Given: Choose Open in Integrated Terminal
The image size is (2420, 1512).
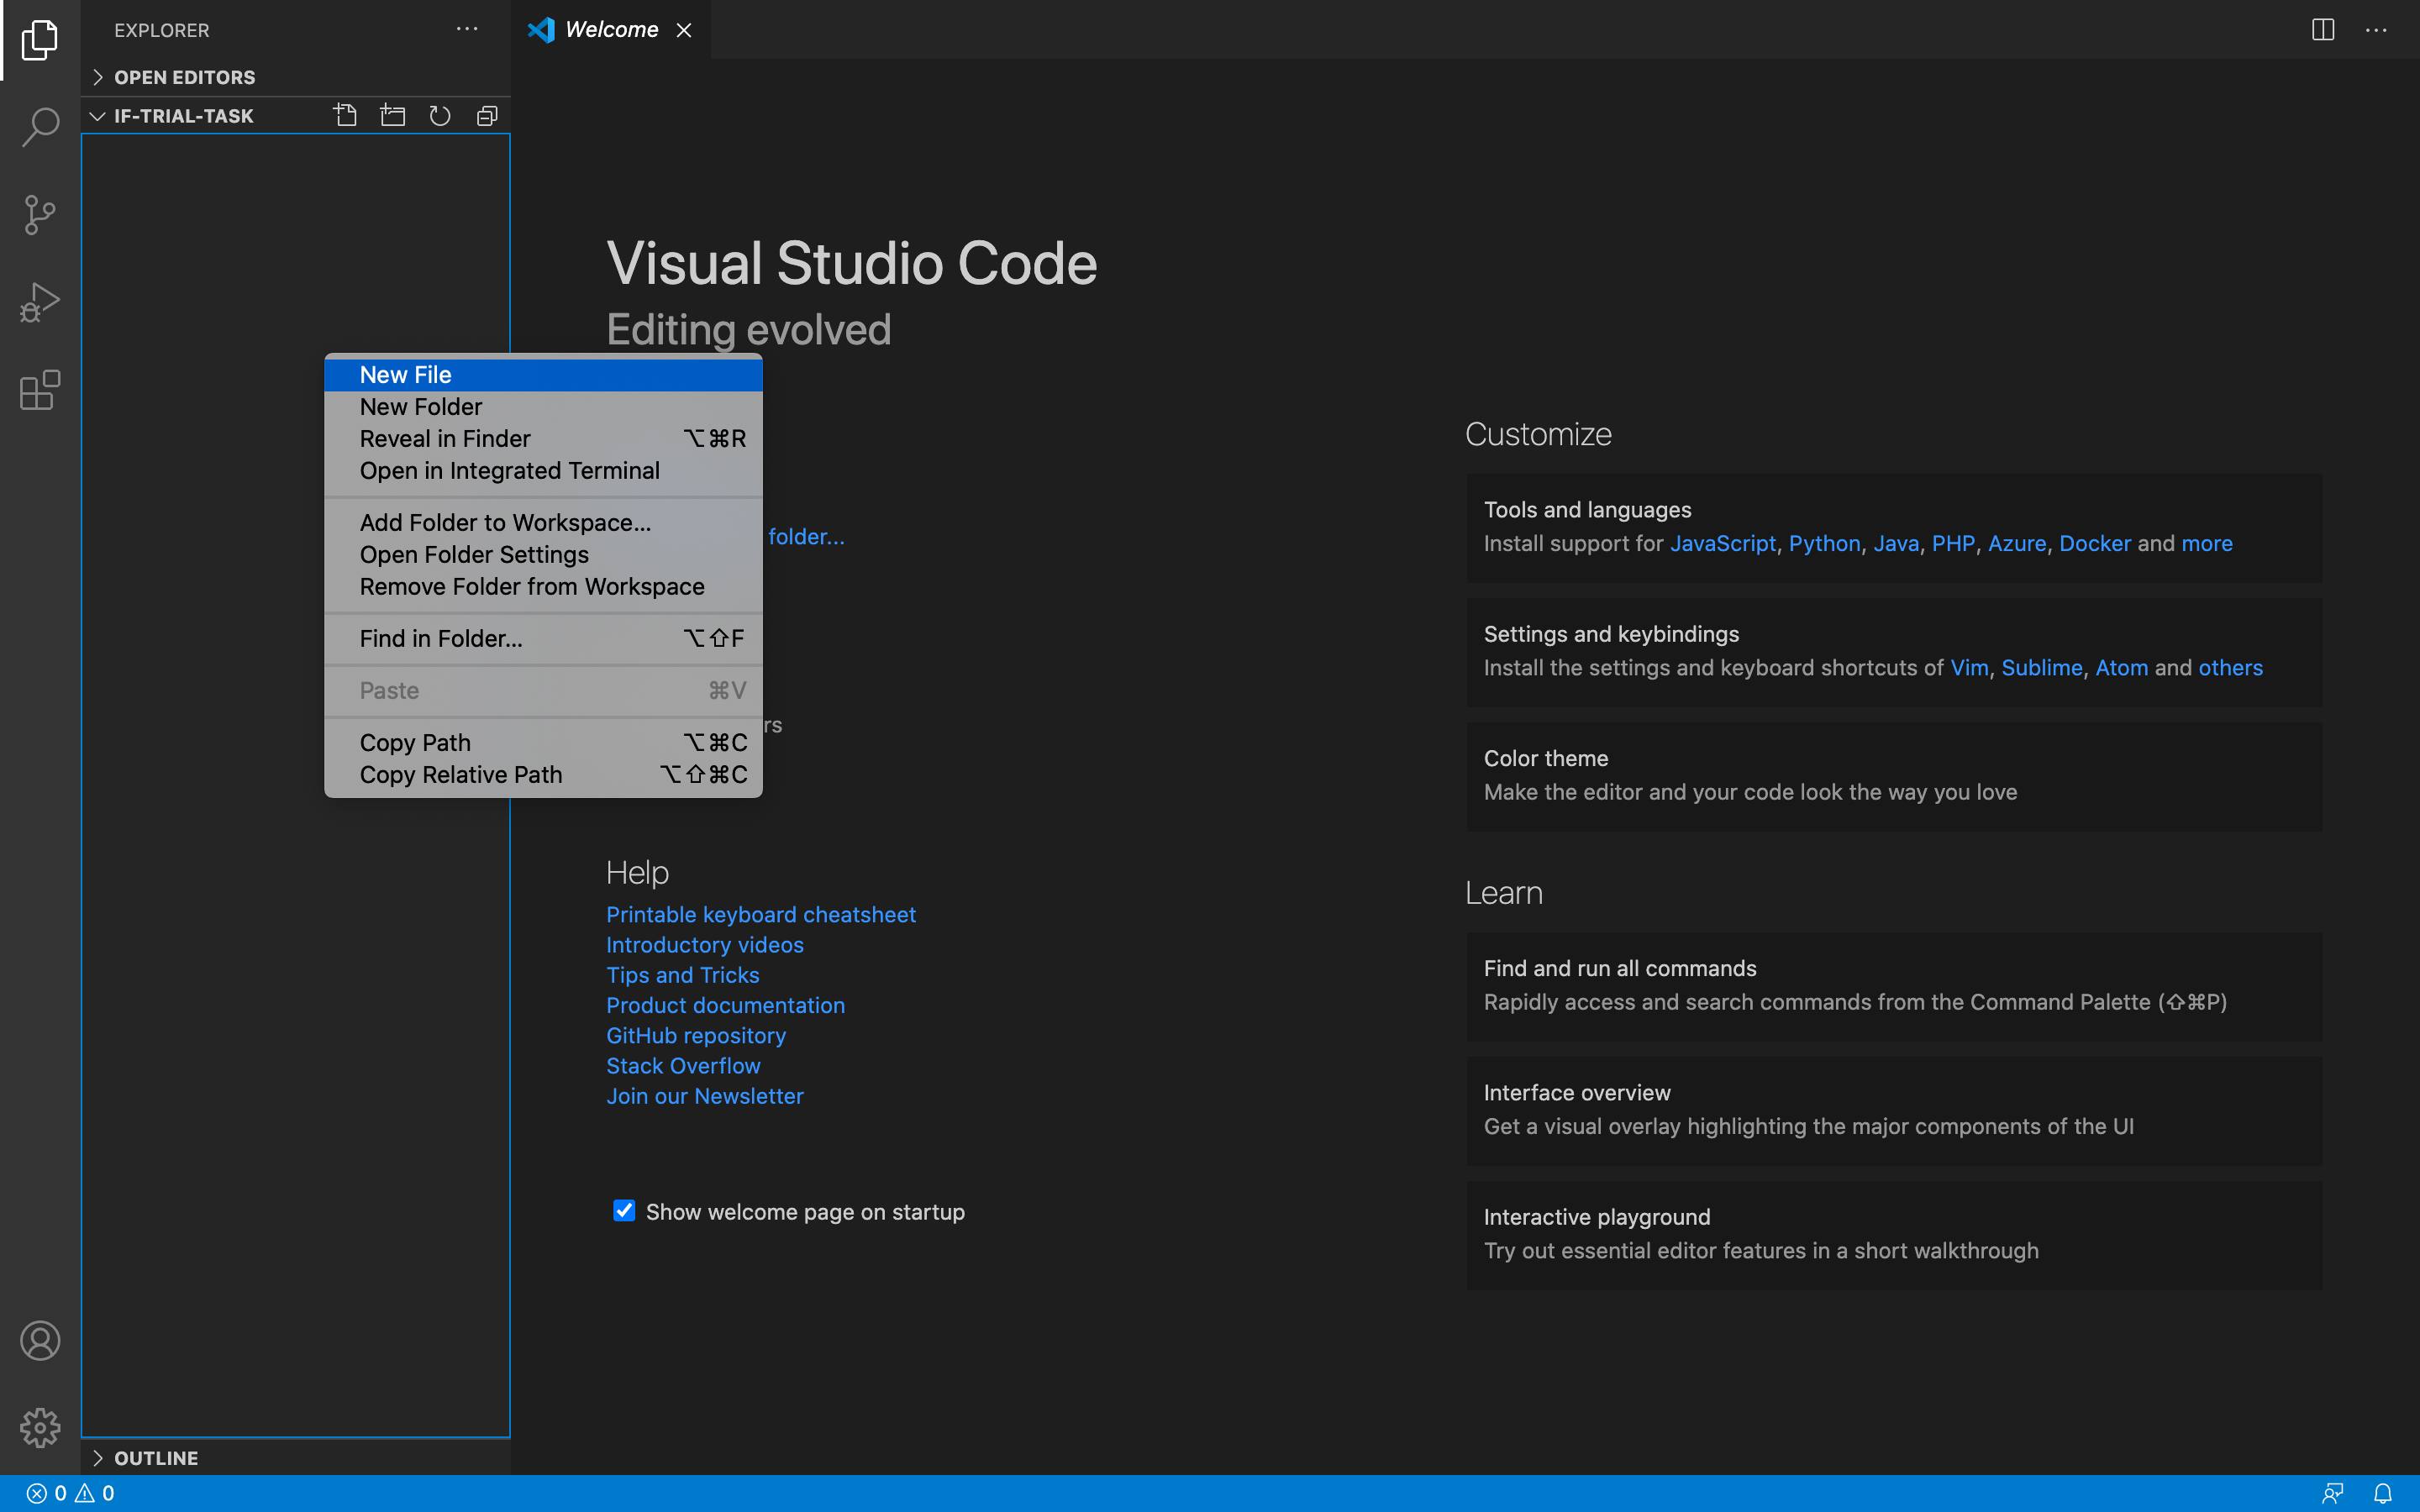Looking at the screenshot, I should [509, 471].
